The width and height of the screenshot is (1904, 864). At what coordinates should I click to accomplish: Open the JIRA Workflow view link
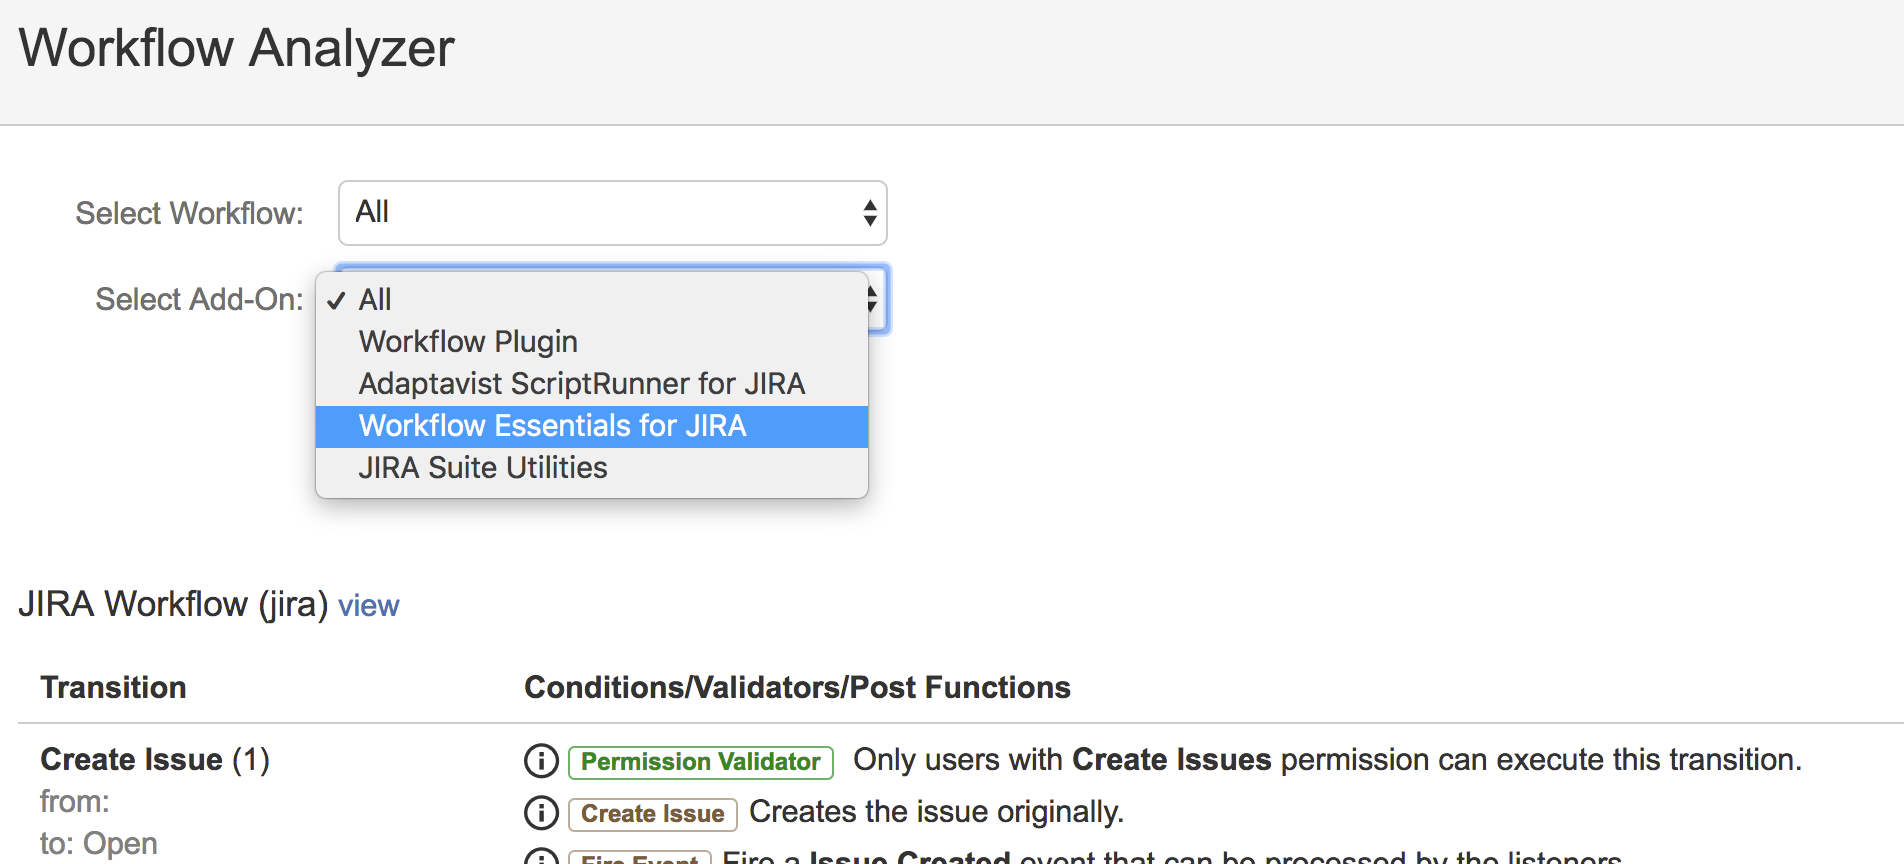click(368, 606)
